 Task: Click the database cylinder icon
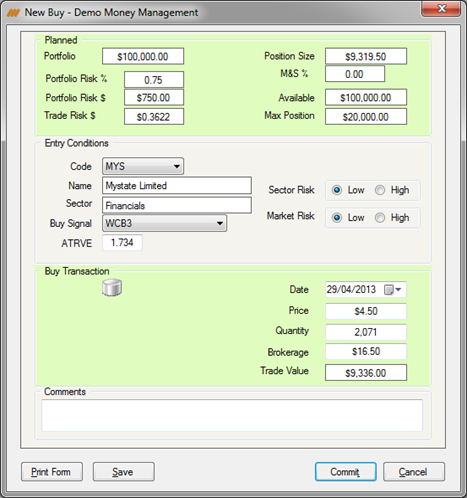[x=112, y=288]
